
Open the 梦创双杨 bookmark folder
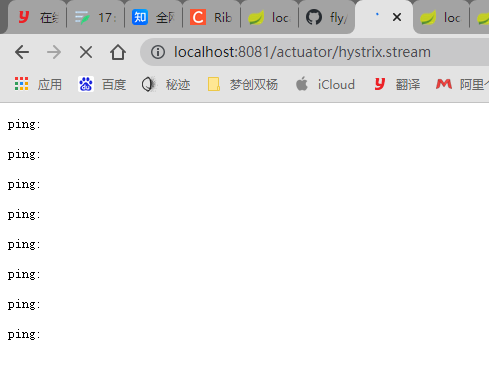click(x=243, y=84)
